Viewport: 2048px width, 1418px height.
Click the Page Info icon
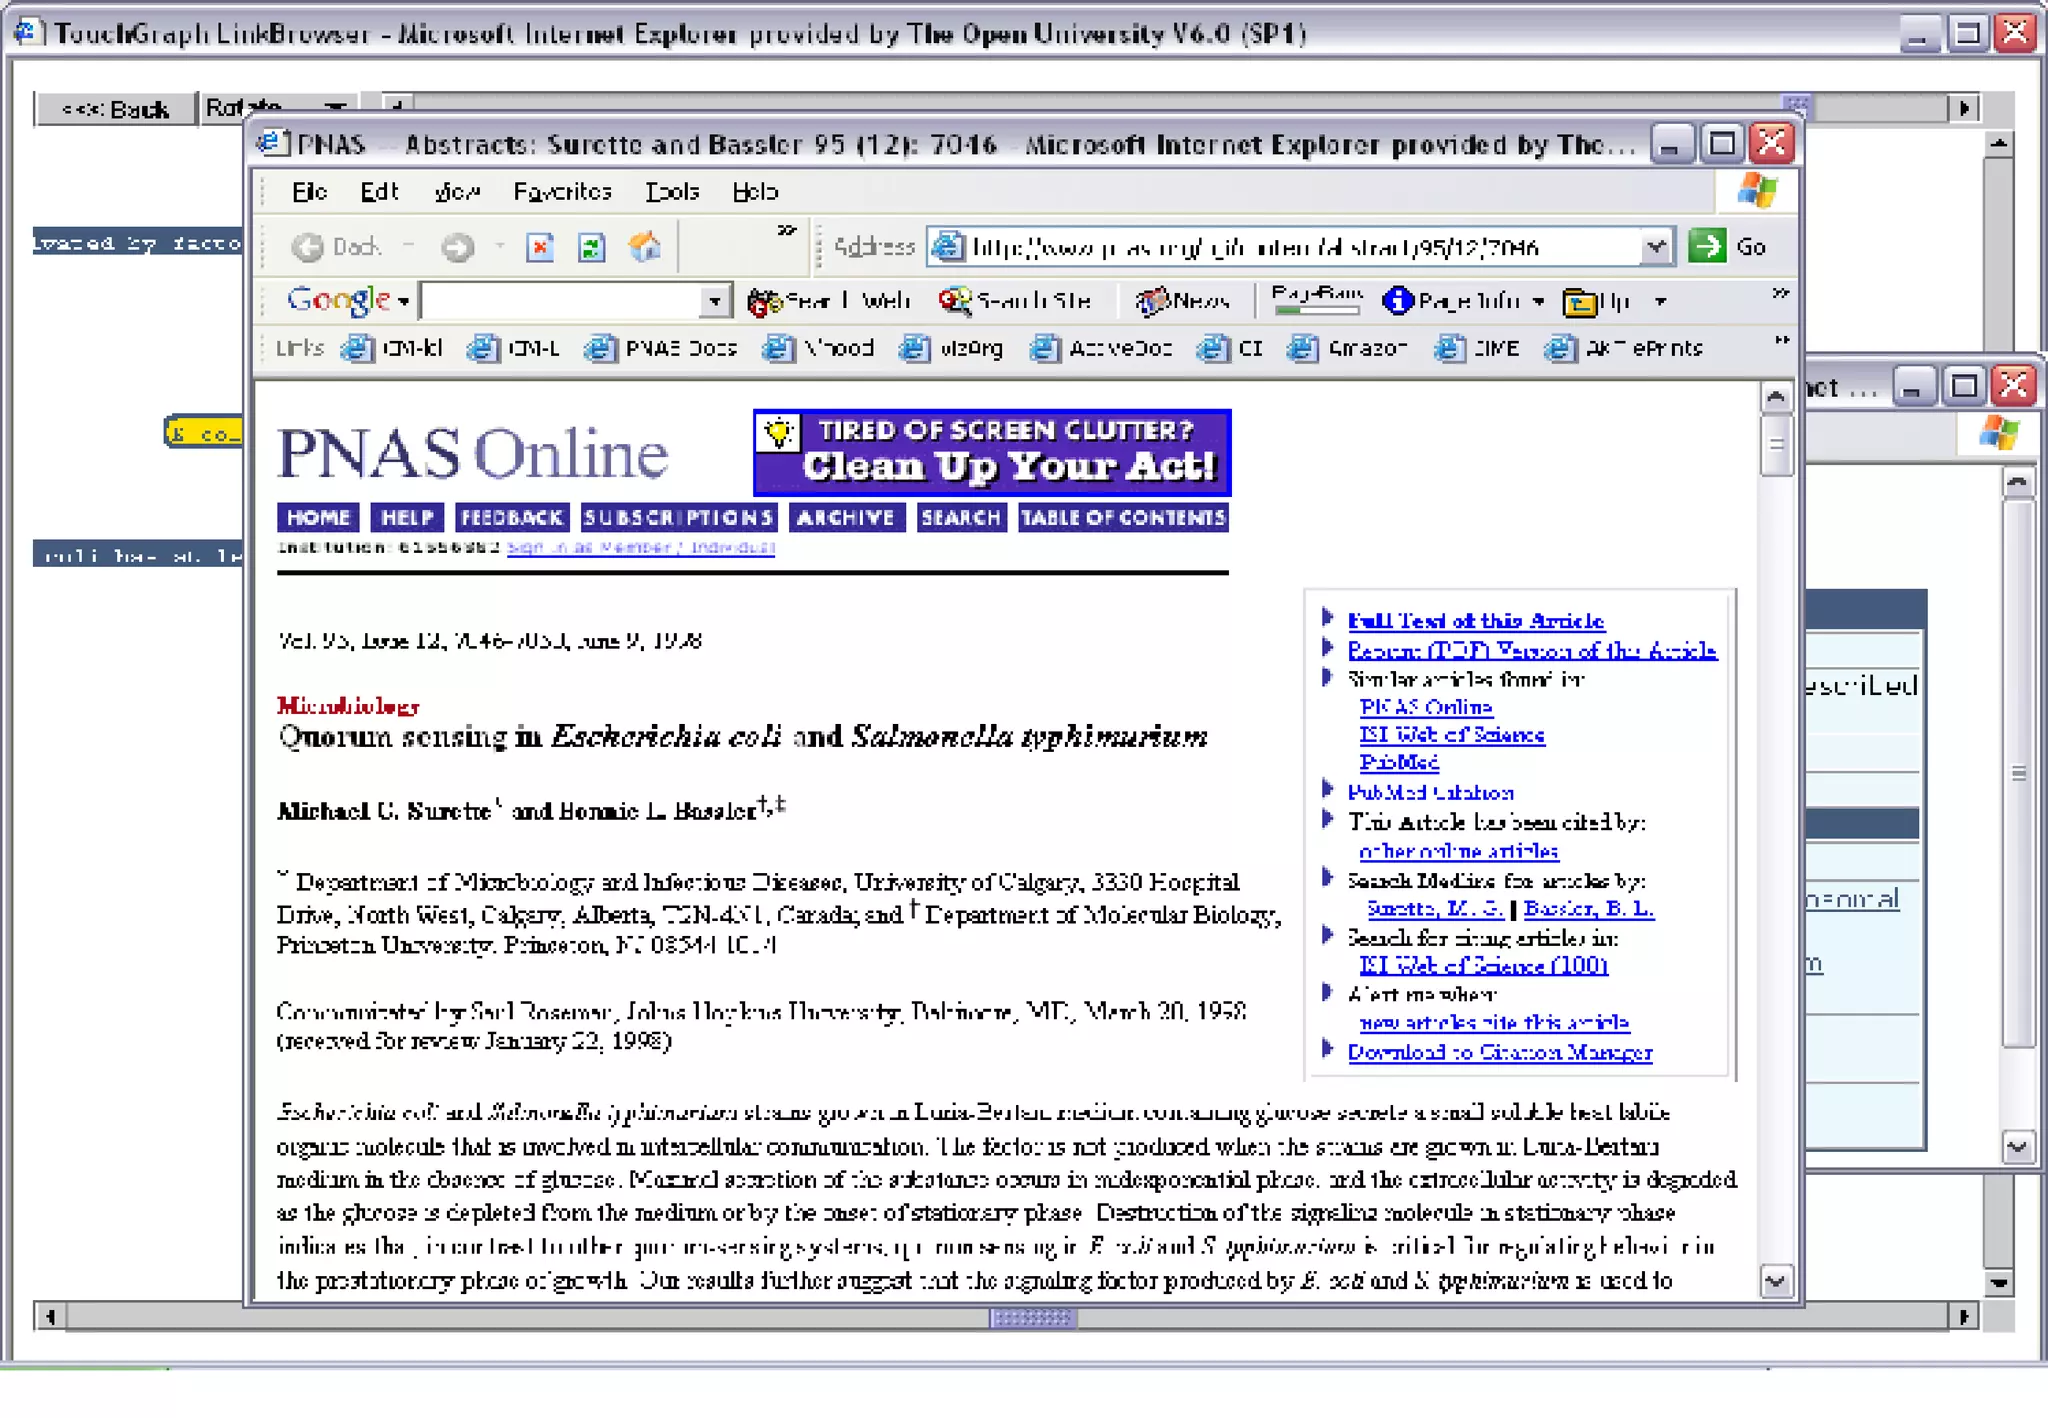coord(1398,301)
